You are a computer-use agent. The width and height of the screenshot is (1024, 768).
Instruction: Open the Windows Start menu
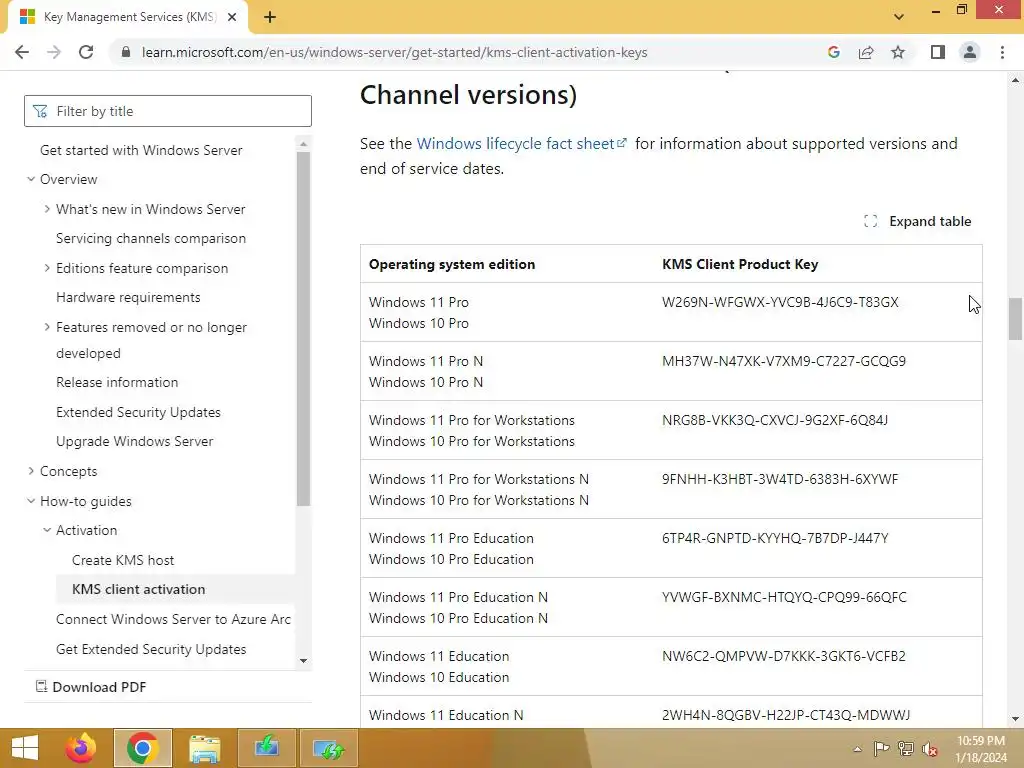(x=25, y=748)
